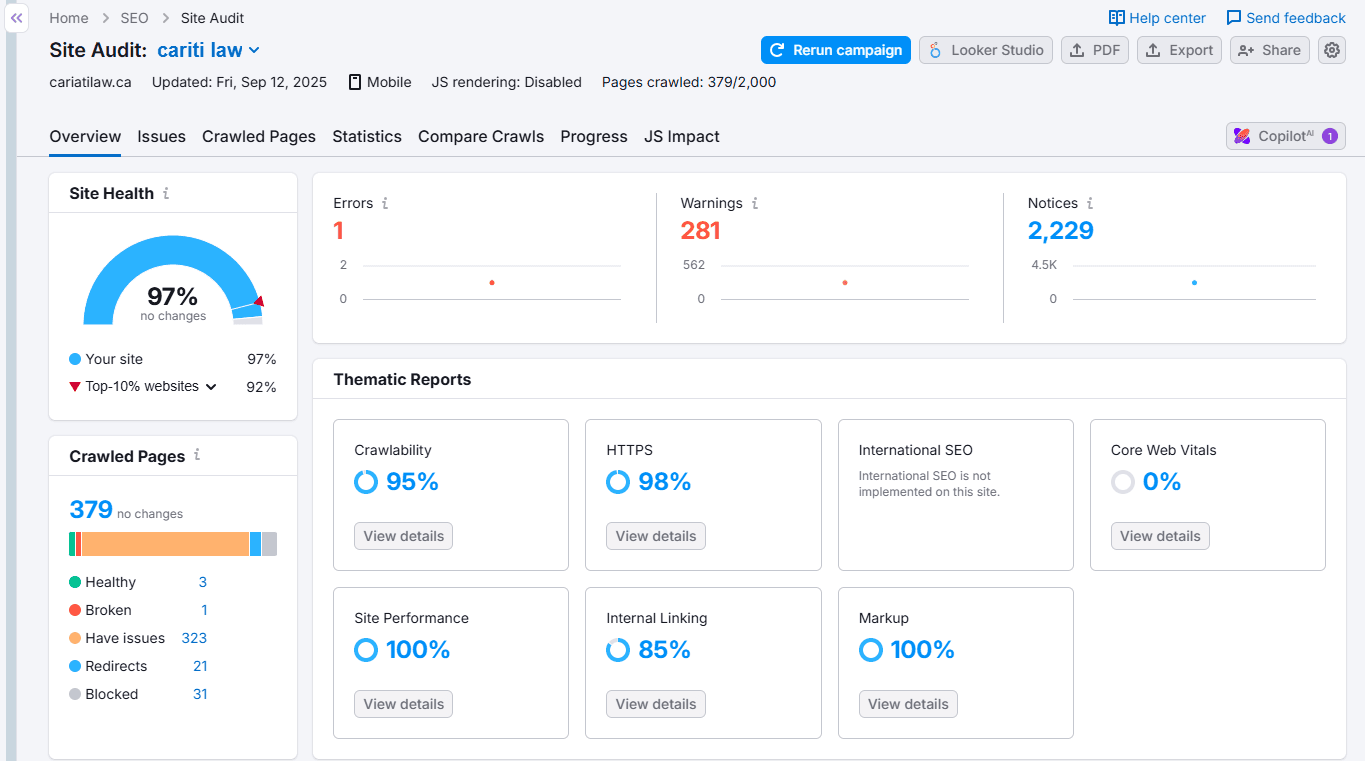Click the crawled pages total 379
Screen dimensions: 1365x761
tap(91, 510)
